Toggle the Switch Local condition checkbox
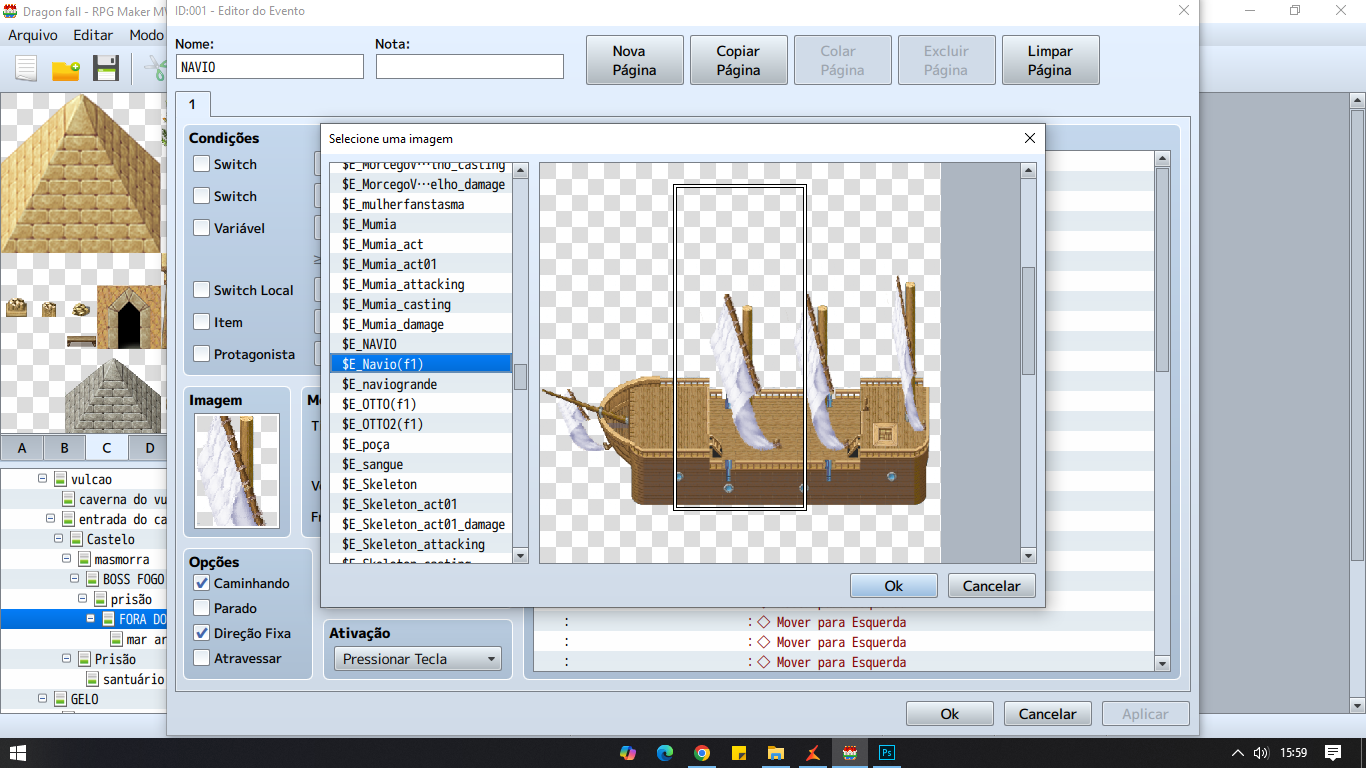 tap(202, 290)
